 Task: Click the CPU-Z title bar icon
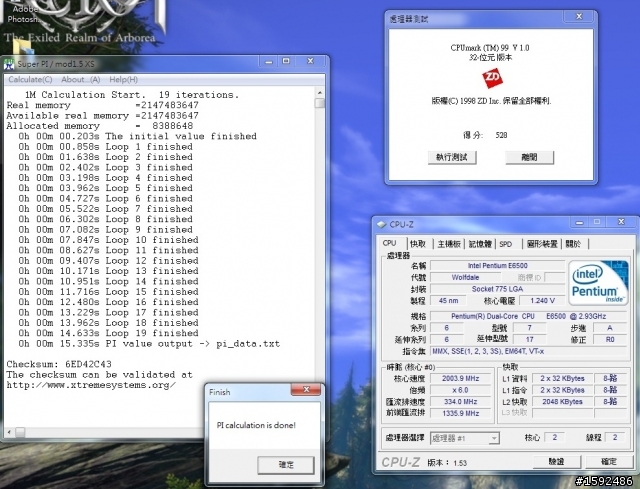(x=381, y=224)
